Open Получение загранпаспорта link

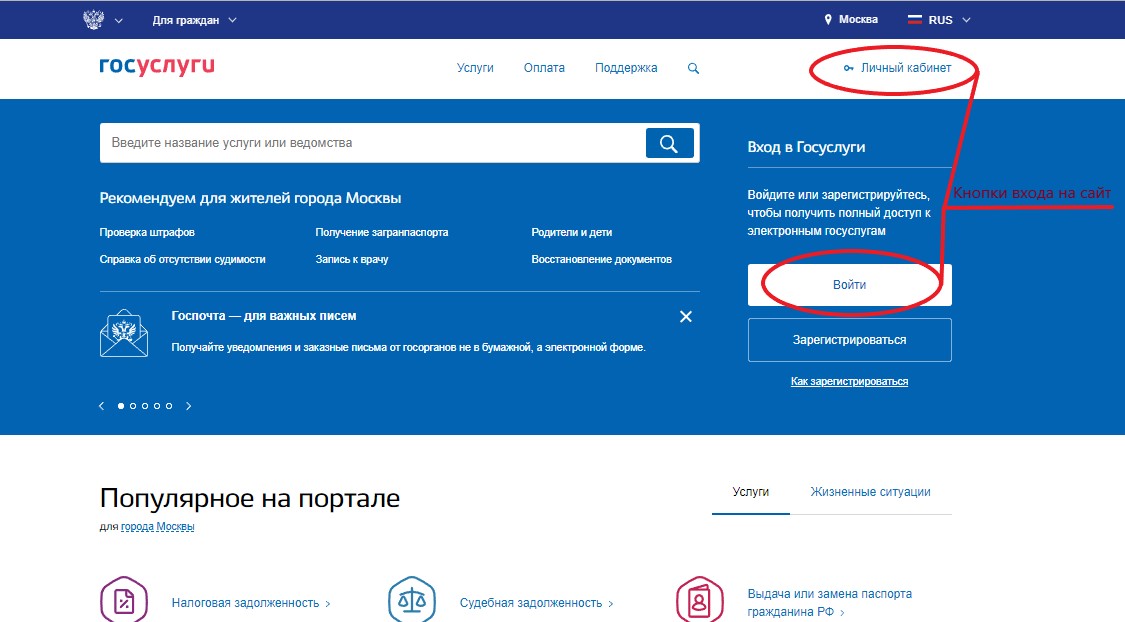point(382,232)
